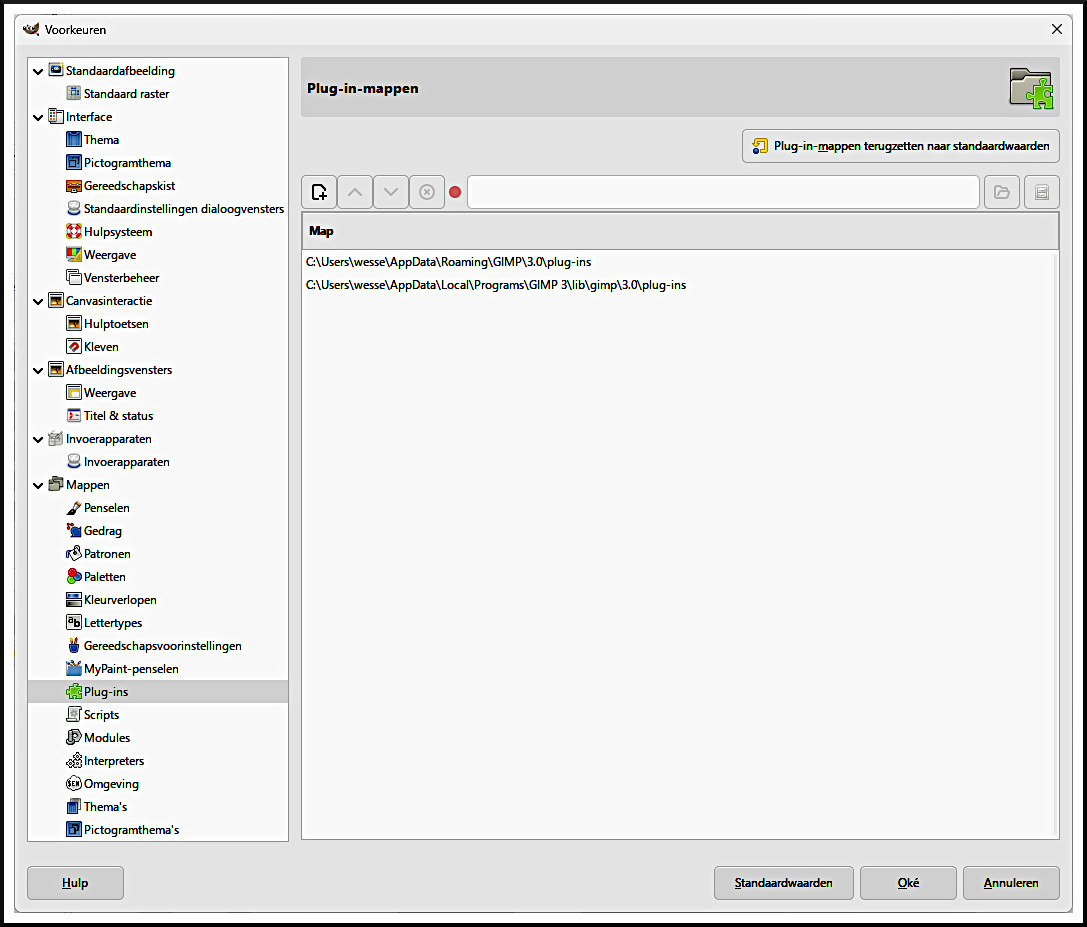Viewport: 1087px width, 927px height.
Task: Click the Map column header
Action: coord(680,231)
